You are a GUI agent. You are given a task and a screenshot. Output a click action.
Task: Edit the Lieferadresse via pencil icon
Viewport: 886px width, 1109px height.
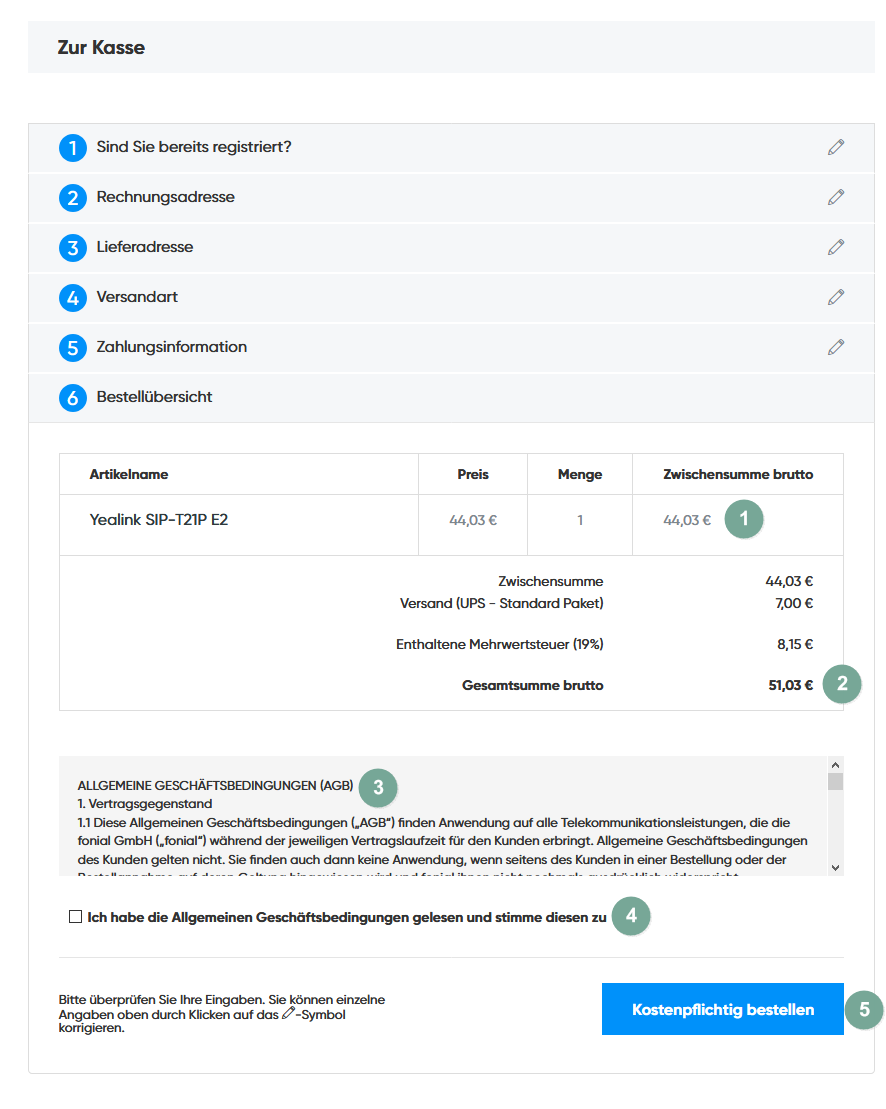(x=836, y=247)
